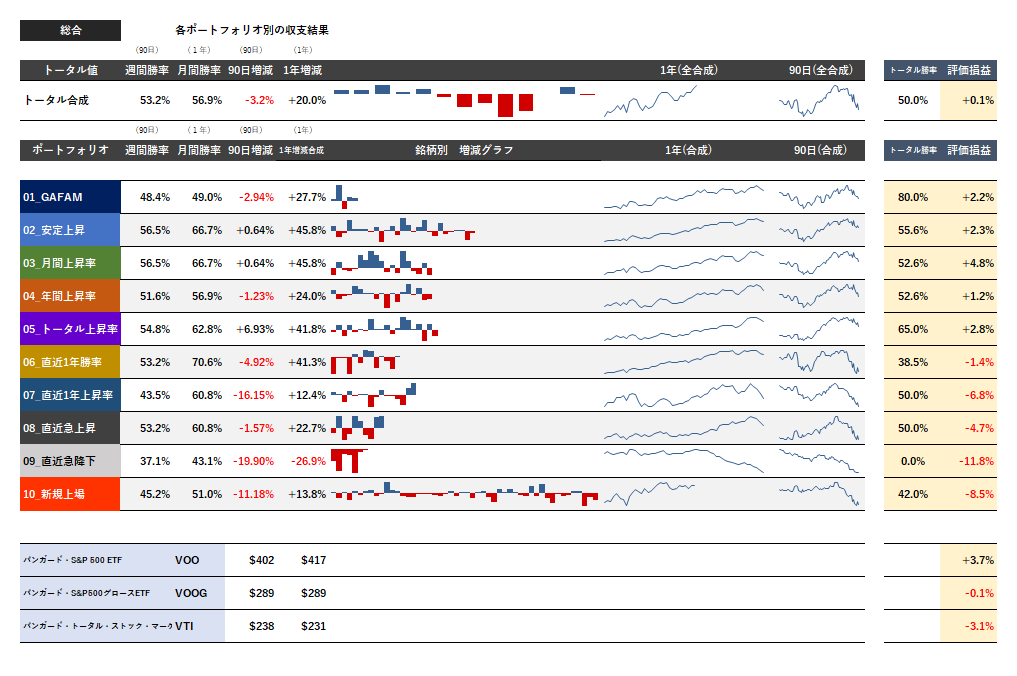The width and height of the screenshot is (1017, 676).
Task: Select トータル合成 90-day change -3.2%
Action: point(259,100)
